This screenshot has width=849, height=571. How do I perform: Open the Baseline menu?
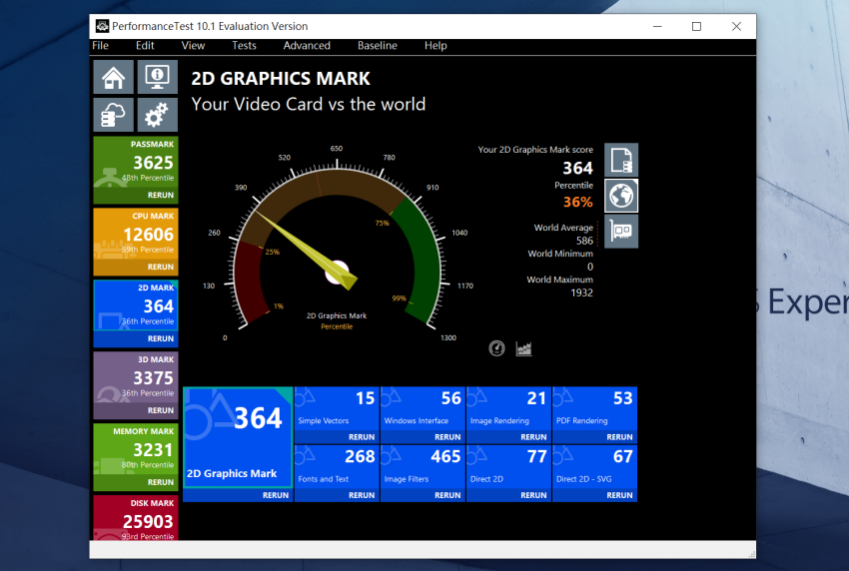tap(377, 45)
